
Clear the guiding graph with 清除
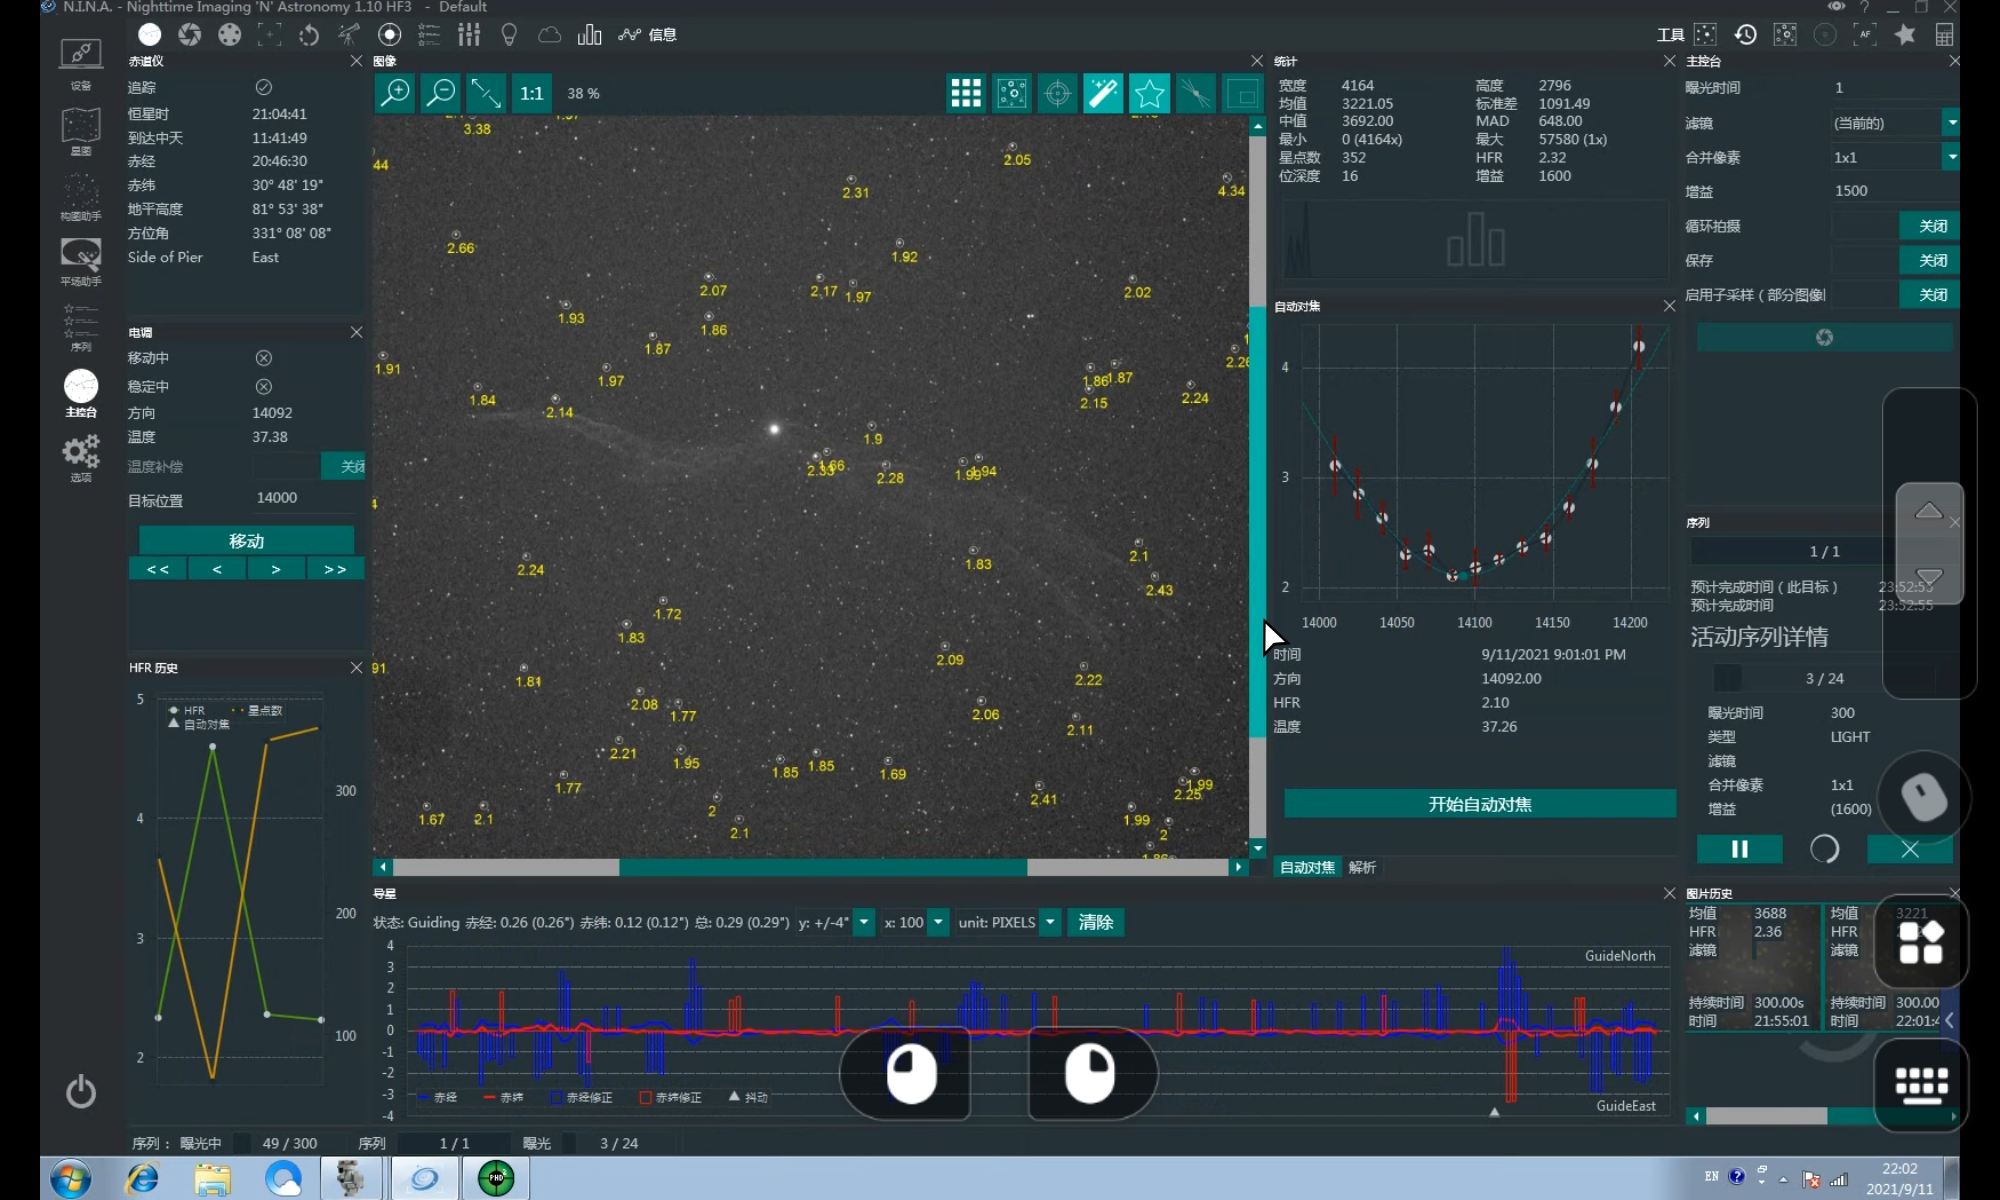pyautogui.click(x=1096, y=922)
